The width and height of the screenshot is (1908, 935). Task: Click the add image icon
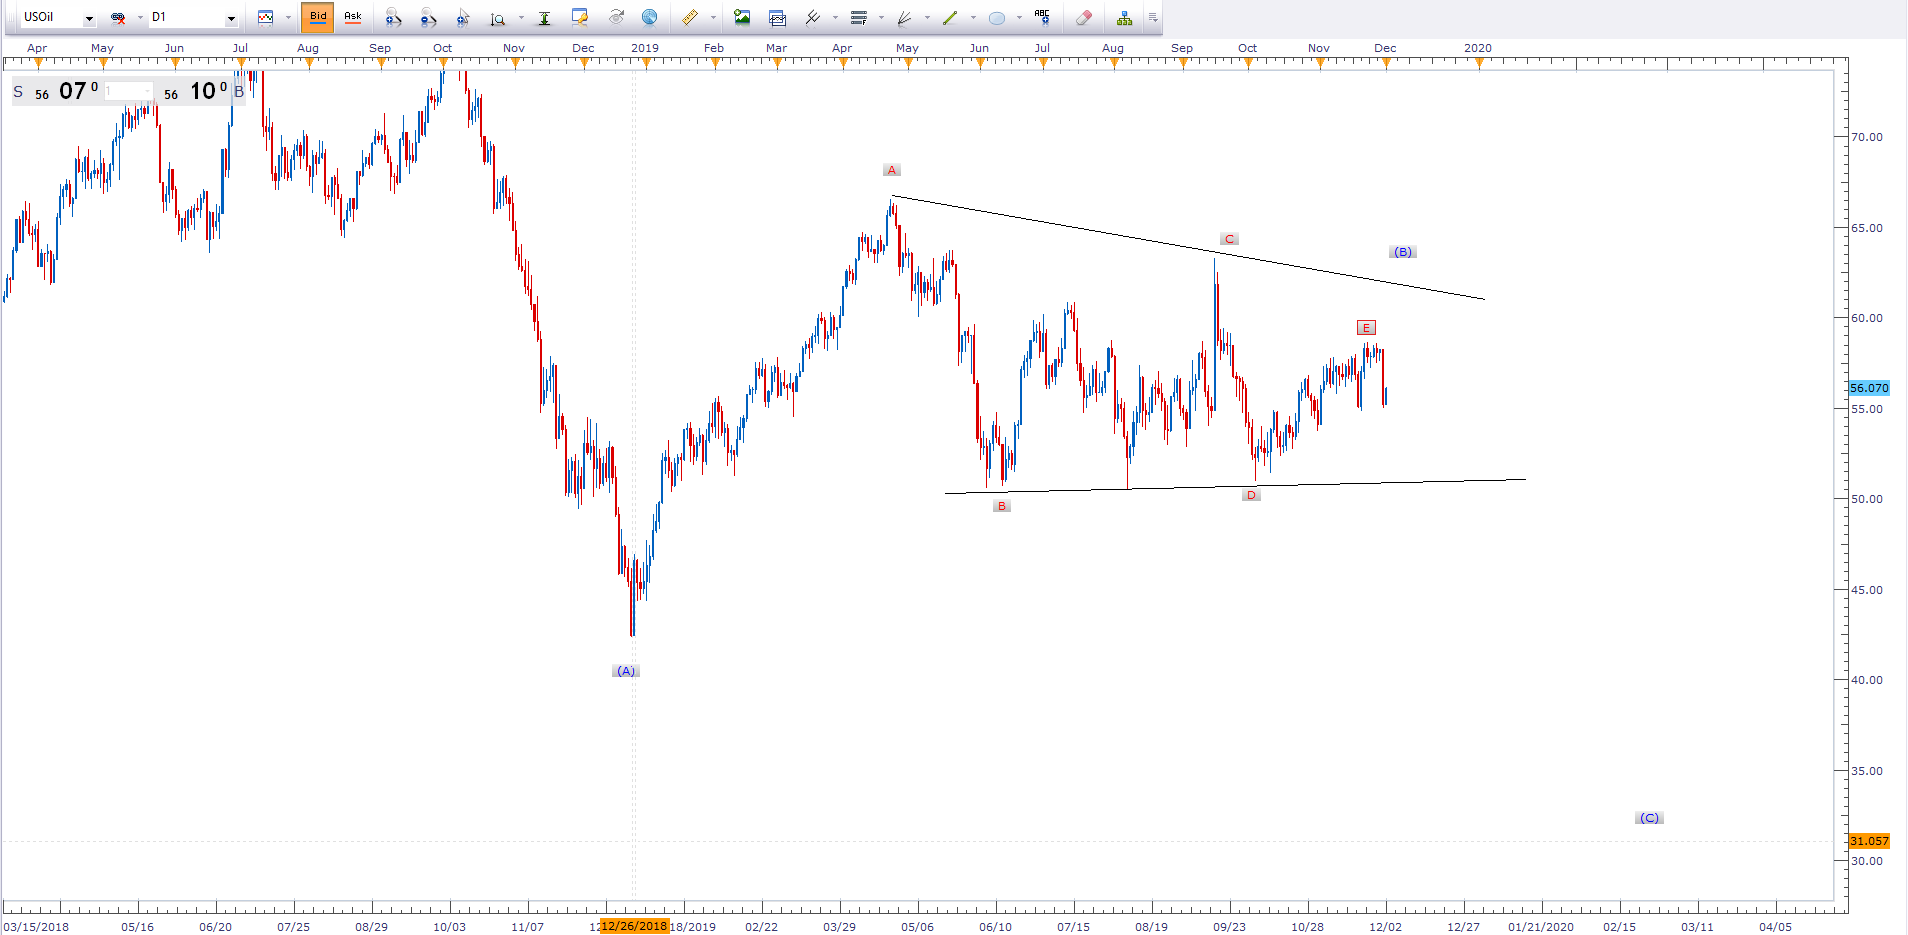click(742, 18)
